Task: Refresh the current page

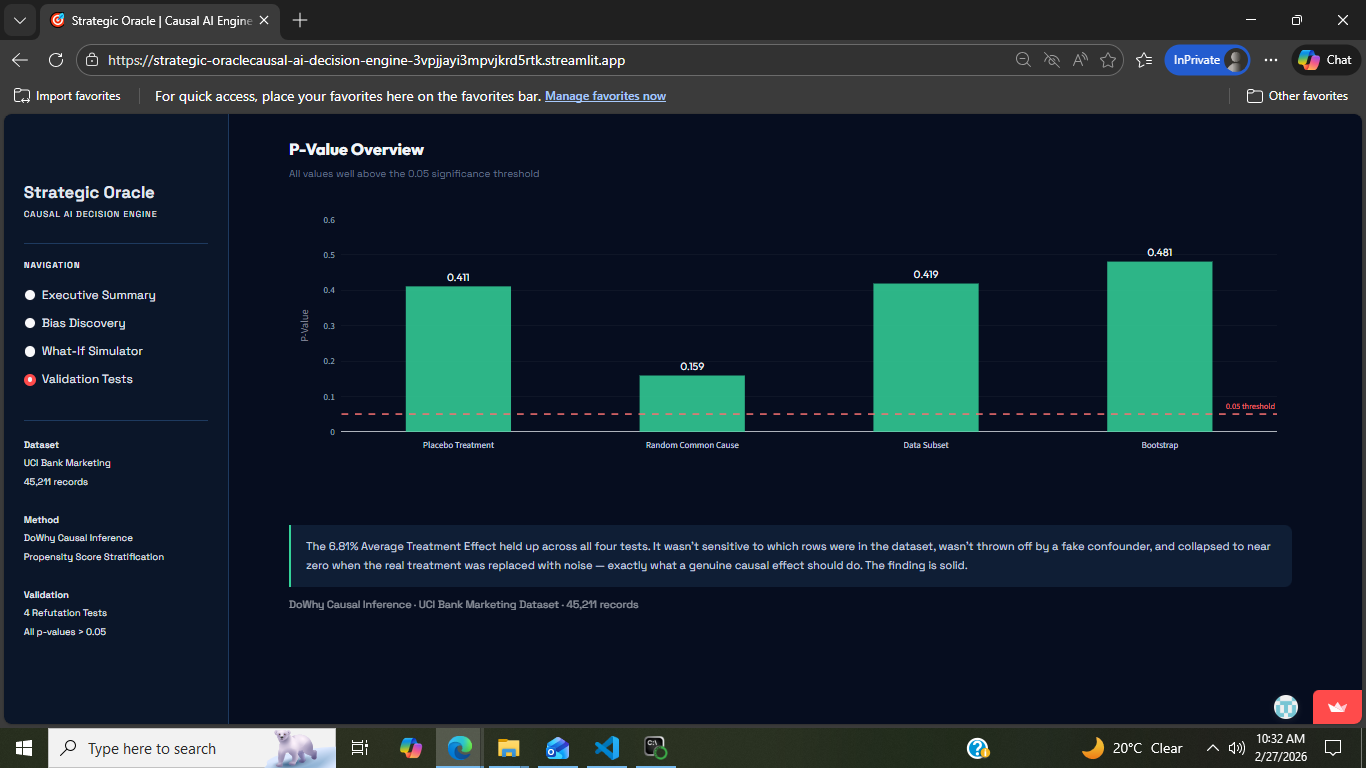Action: pyautogui.click(x=56, y=60)
